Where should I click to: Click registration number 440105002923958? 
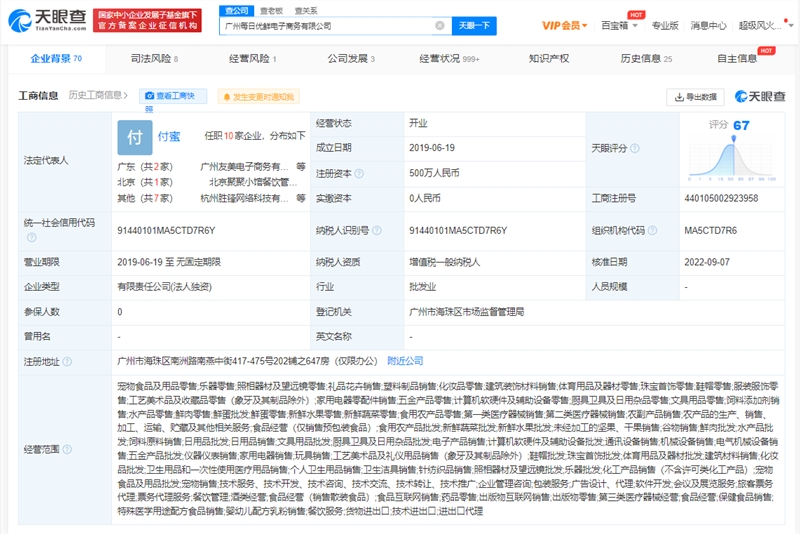tap(721, 198)
